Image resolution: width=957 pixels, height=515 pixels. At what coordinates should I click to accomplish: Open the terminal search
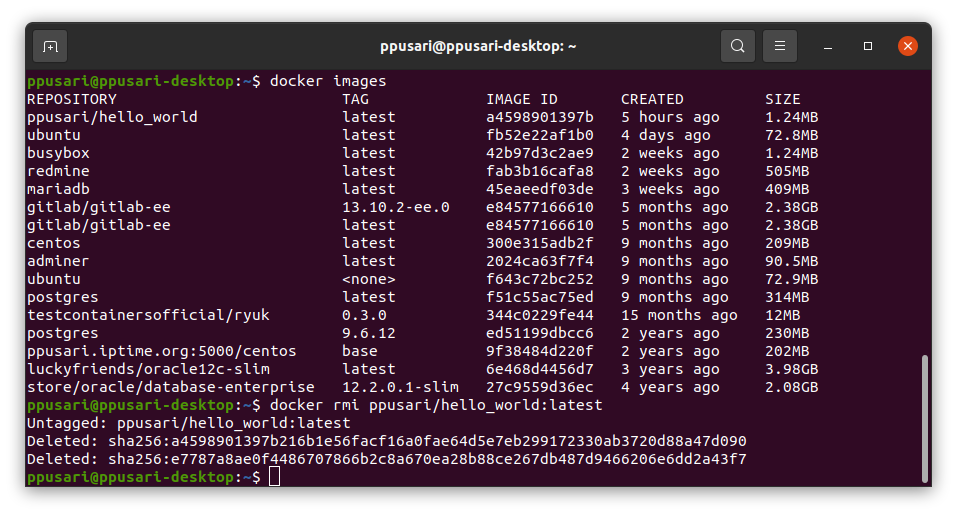737,46
